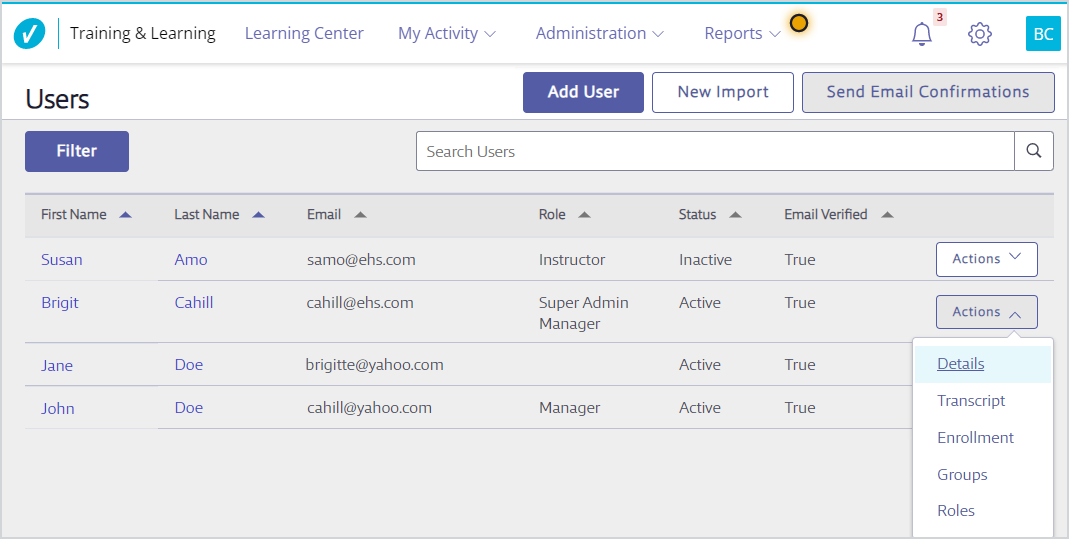Open the notifications bell icon
Viewport: 1069px width, 539px height.
coord(922,33)
